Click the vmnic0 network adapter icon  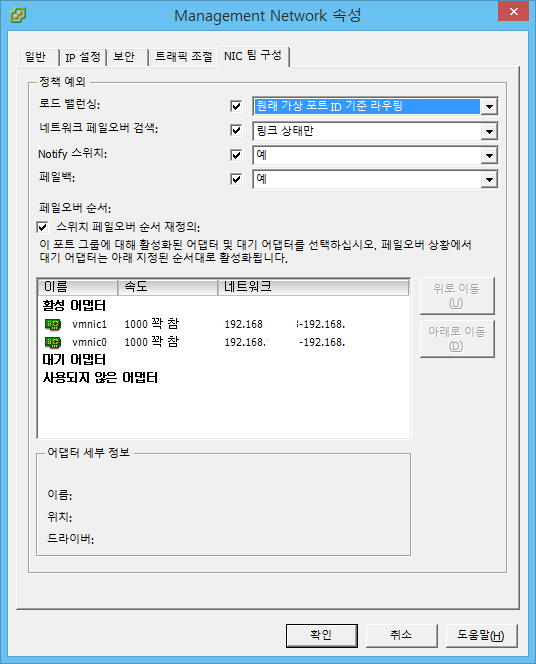(x=53, y=342)
